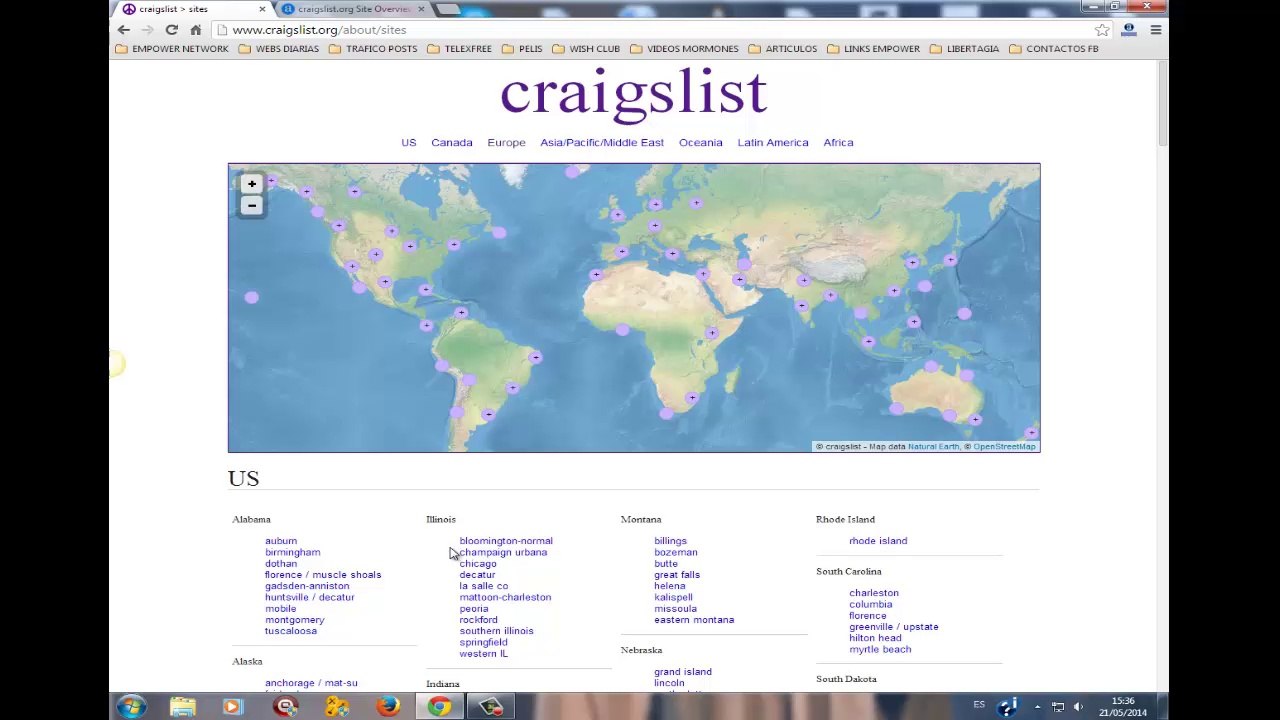The width and height of the screenshot is (1280, 720).
Task: Open the Natural Earth map credit link
Action: point(933,447)
